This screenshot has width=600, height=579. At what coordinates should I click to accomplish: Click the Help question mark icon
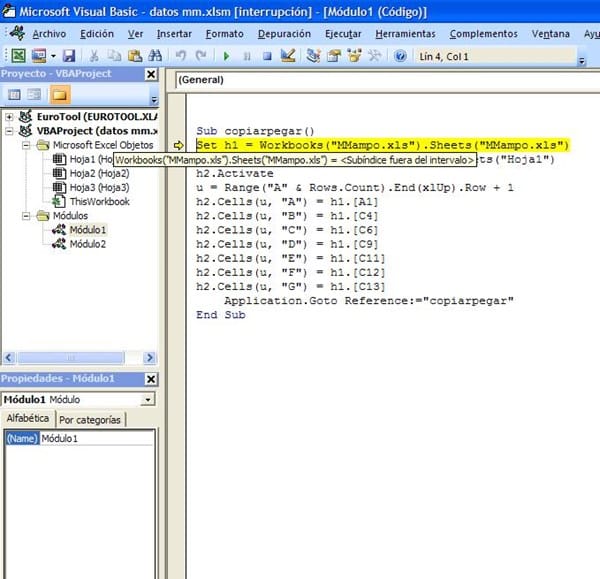pos(401,56)
